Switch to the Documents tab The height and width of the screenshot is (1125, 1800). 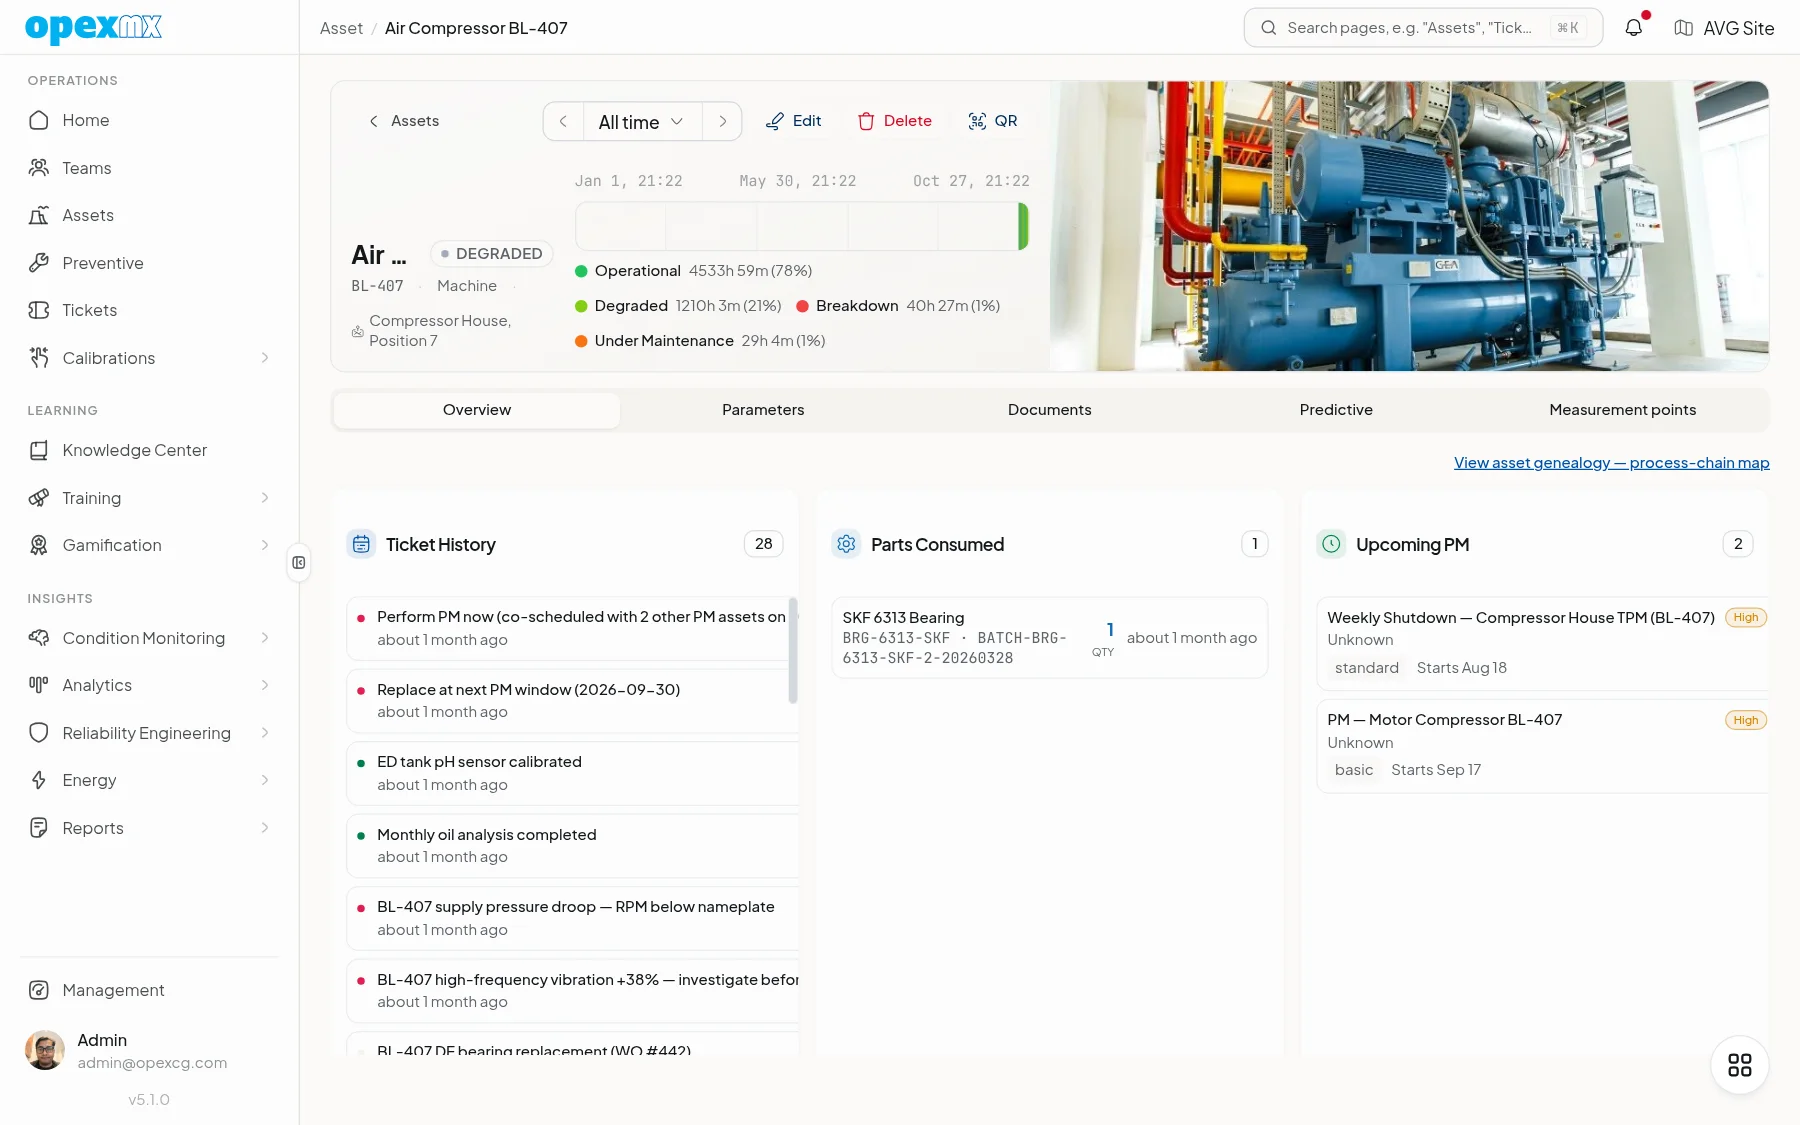tap(1050, 410)
